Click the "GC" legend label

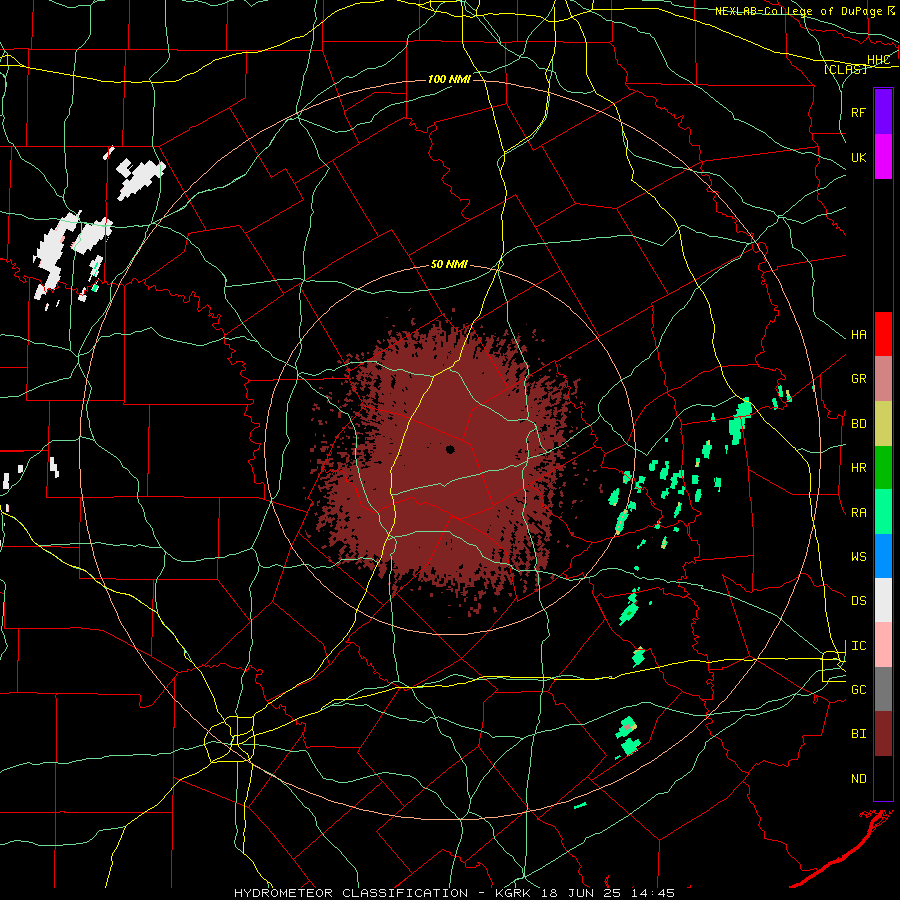[858, 690]
